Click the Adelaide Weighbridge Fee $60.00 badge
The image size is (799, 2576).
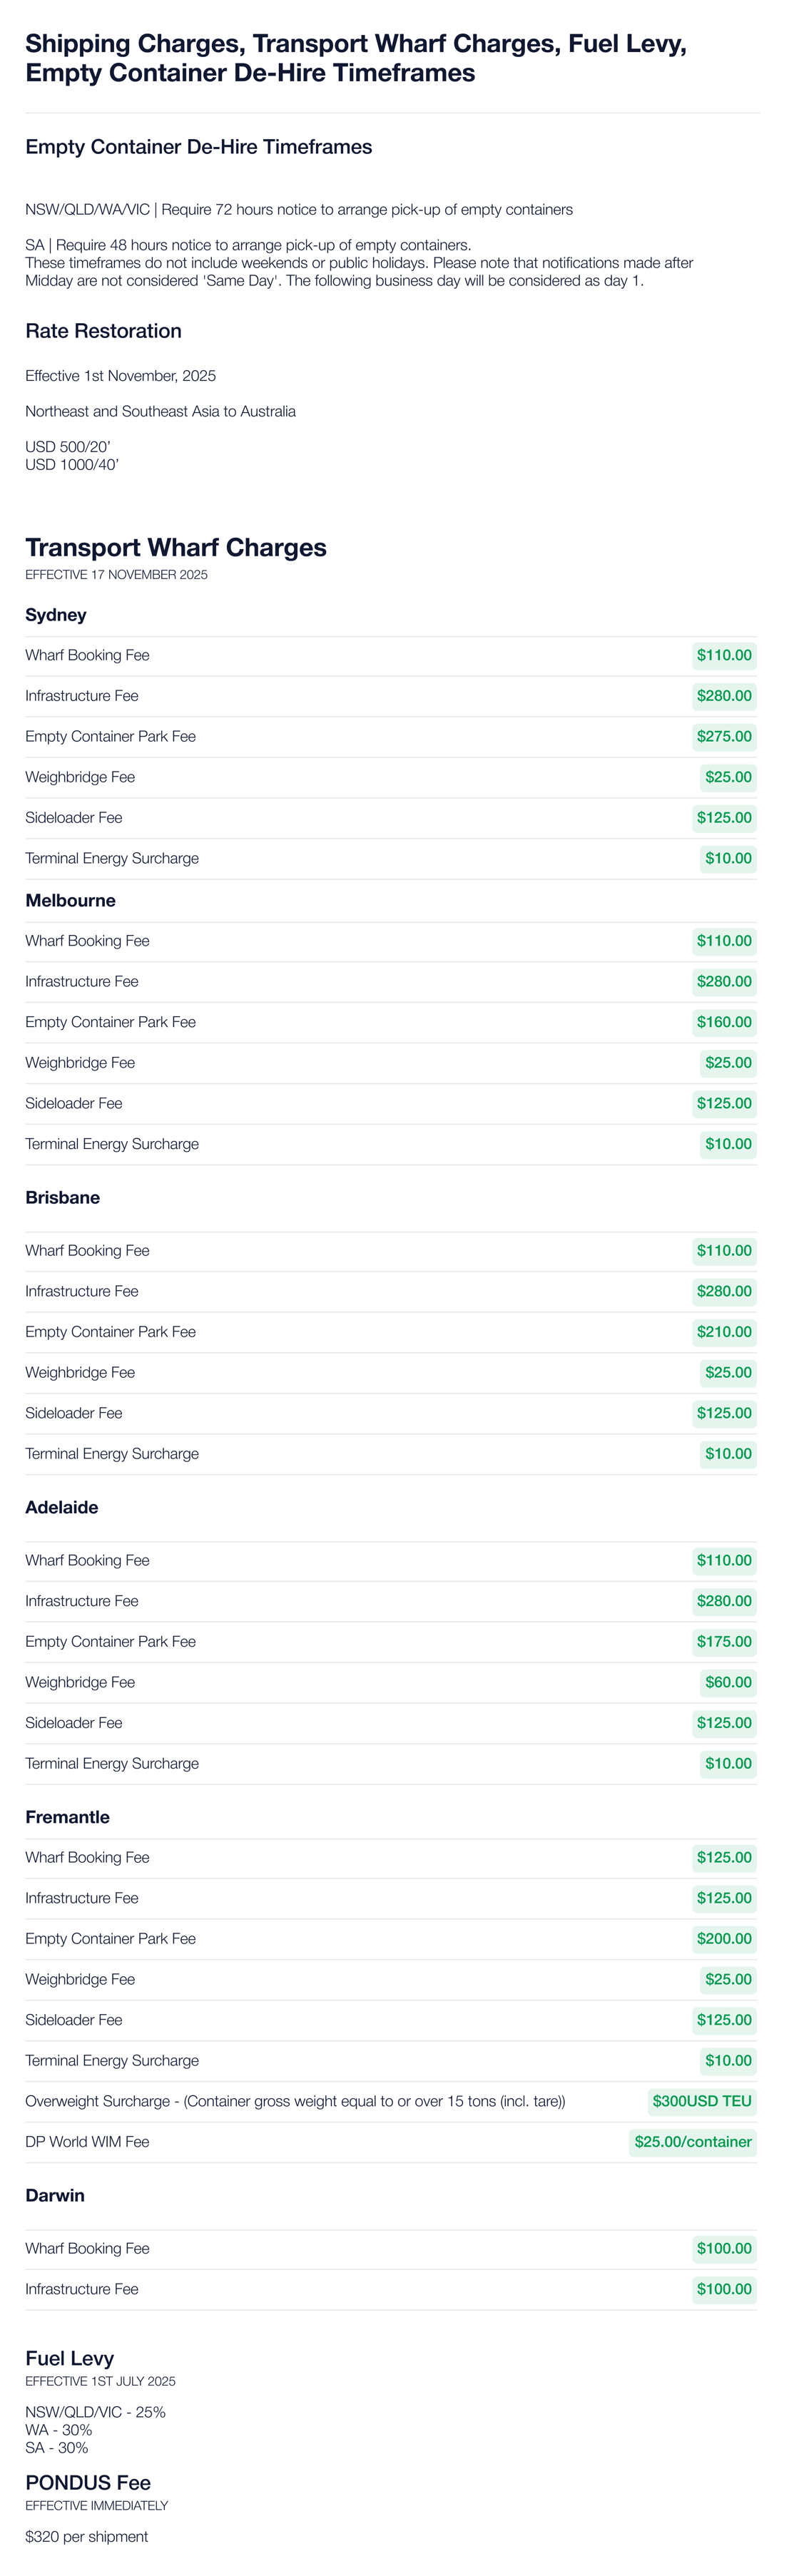click(727, 1682)
